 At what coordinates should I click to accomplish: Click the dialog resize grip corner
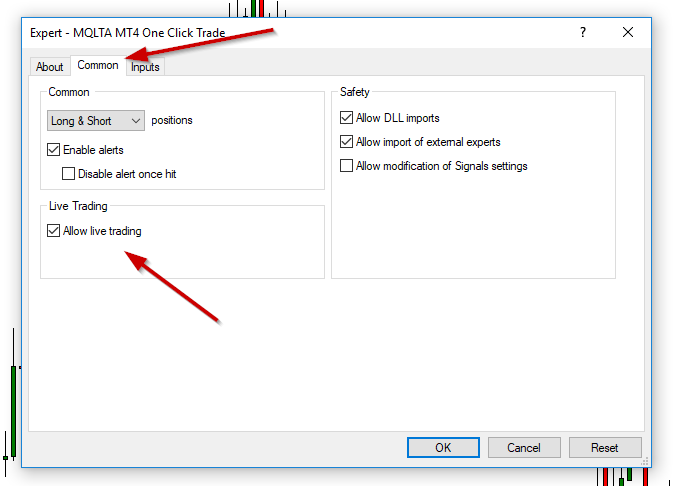645,462
